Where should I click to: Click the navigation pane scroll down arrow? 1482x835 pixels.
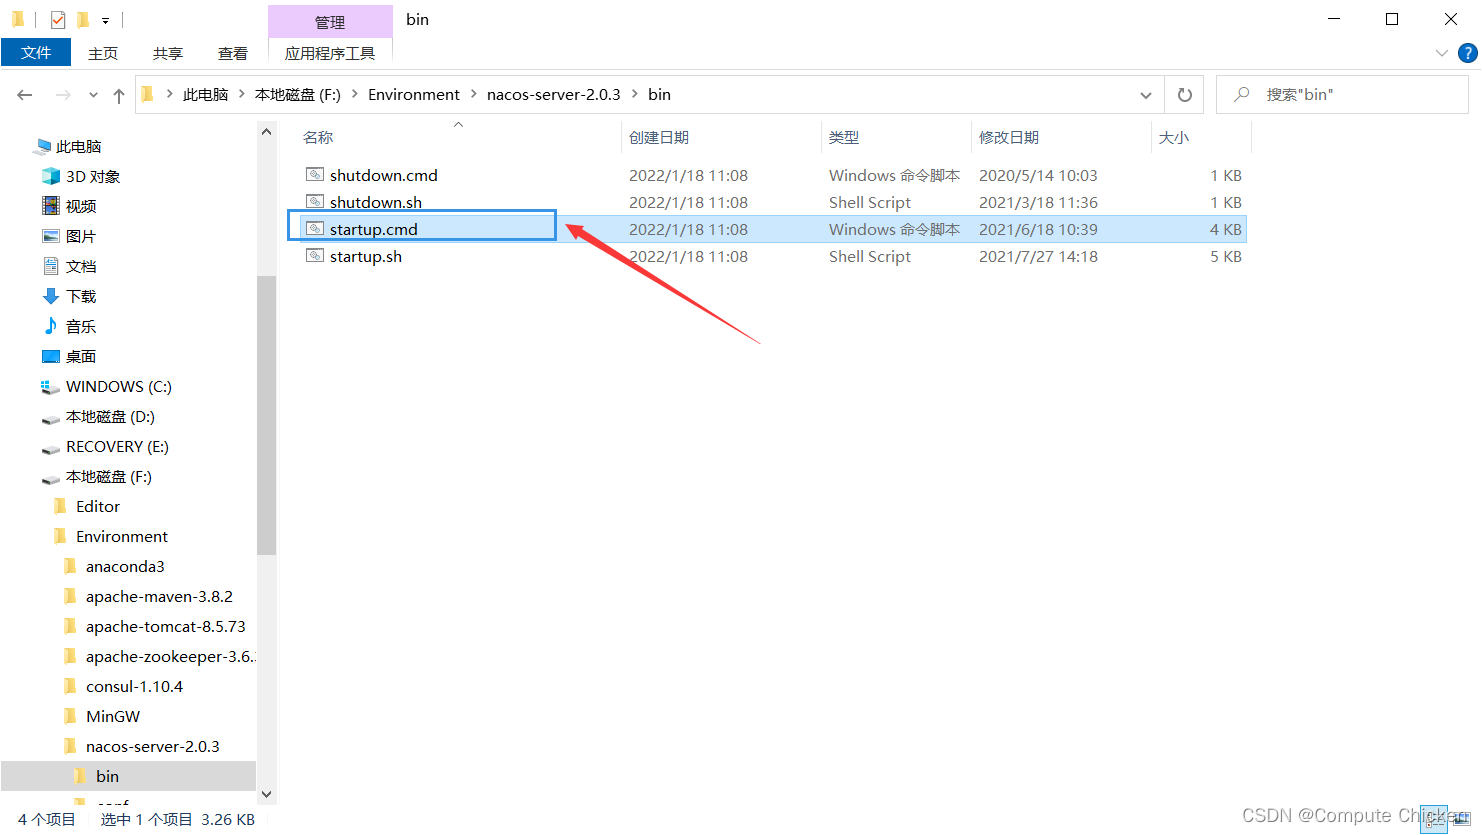click(267, 795)
